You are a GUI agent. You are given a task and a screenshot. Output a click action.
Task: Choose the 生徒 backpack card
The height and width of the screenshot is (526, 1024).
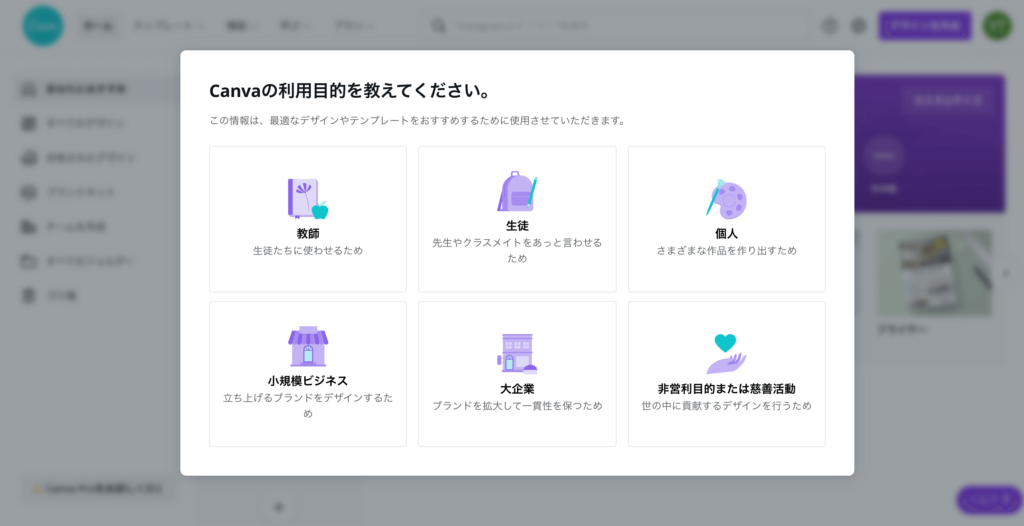tap(517, 219)
